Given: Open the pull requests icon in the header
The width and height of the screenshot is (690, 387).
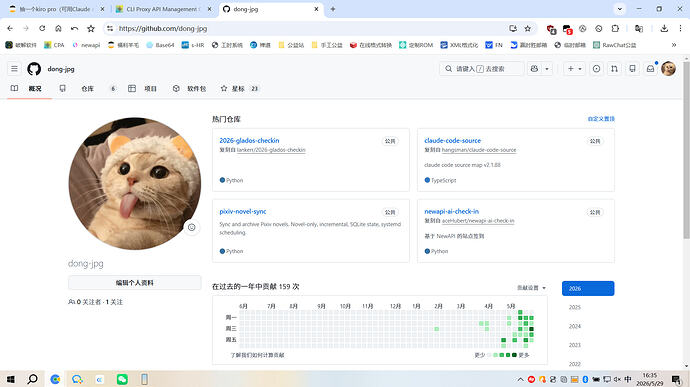Looking at the screenshot, I should click(614, 69).
